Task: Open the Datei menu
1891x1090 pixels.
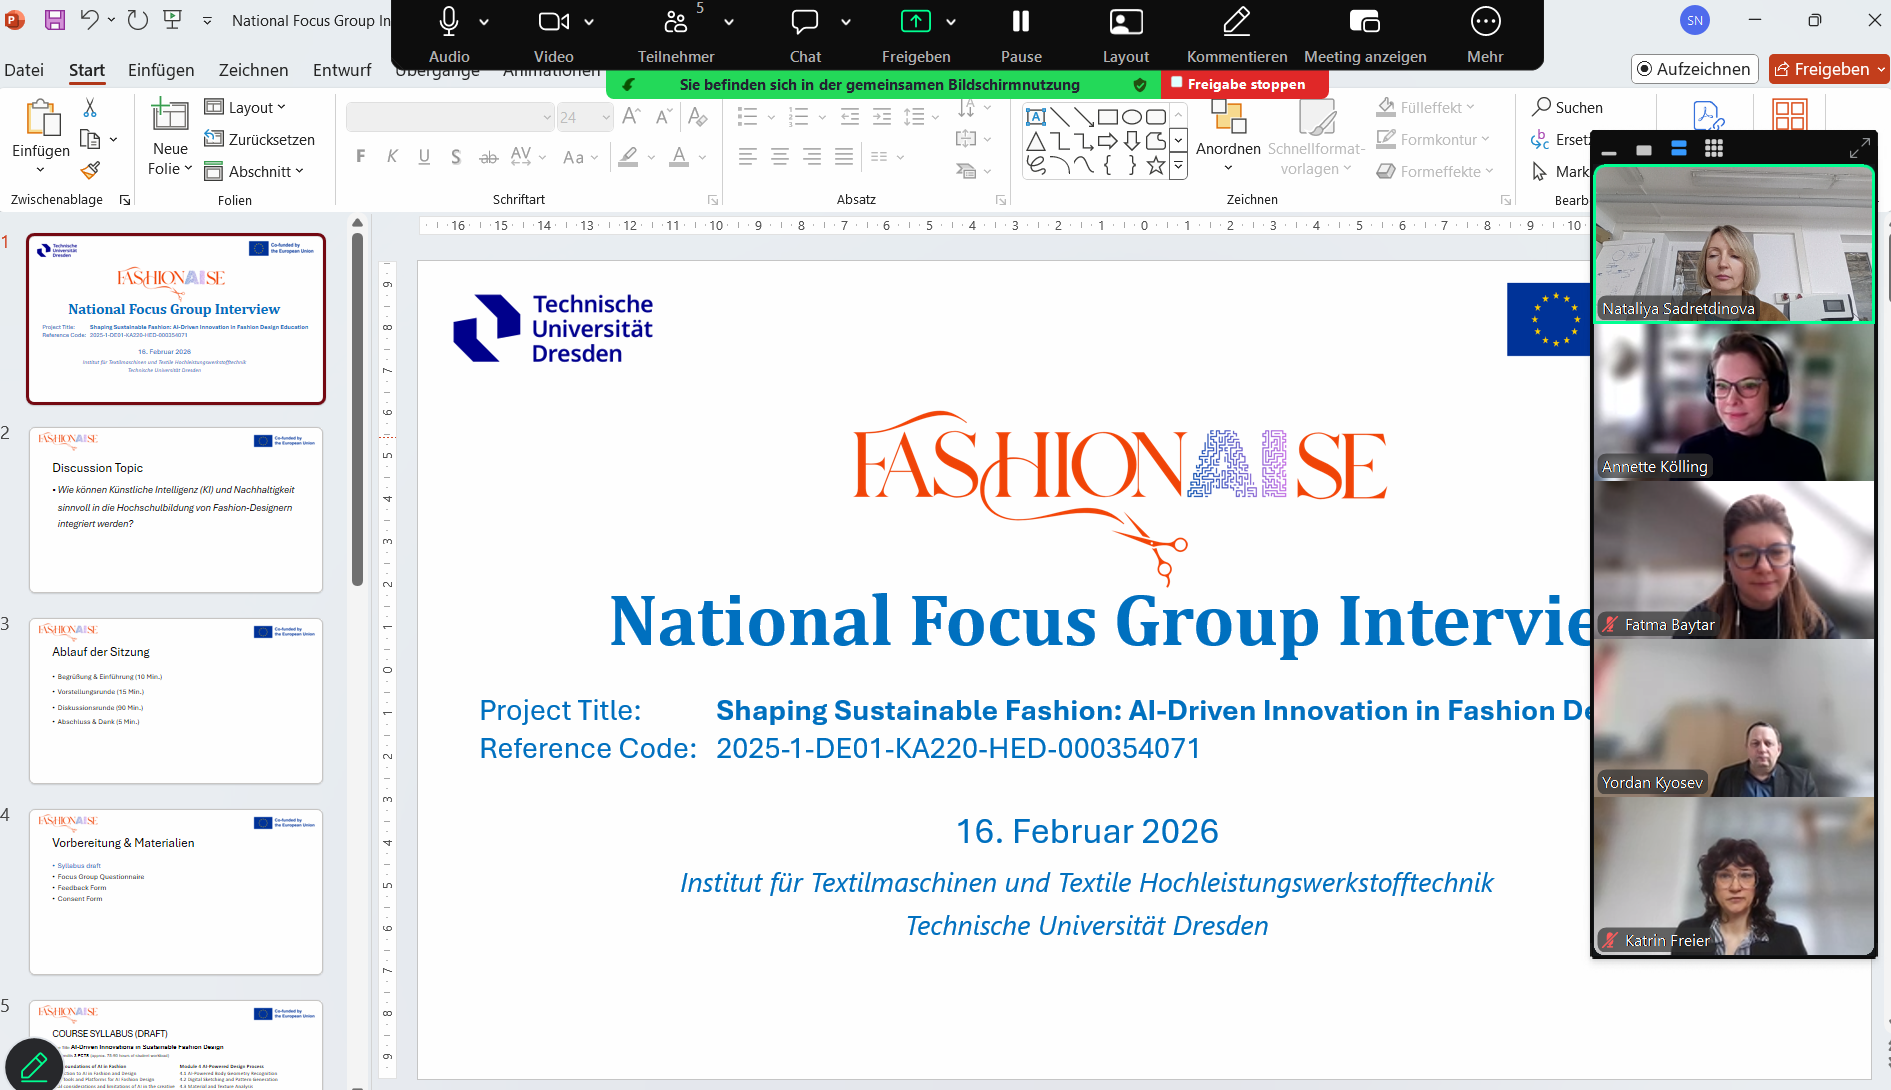Action: click(x=24, y=70)
